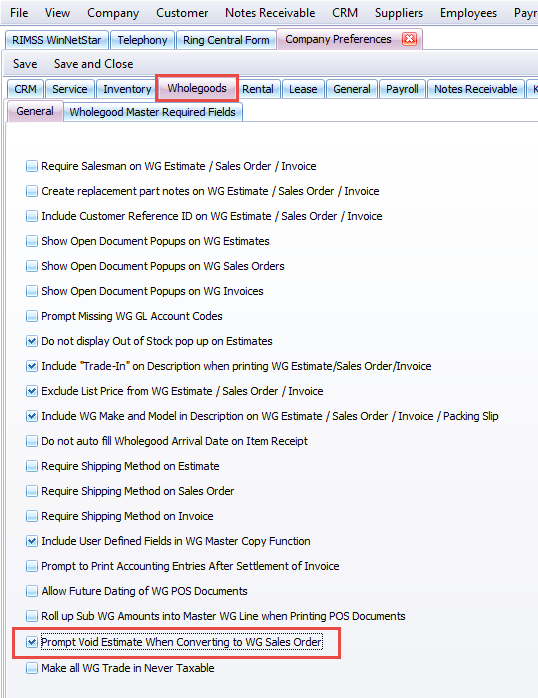The height and width of the screenshot is (698, 538).
Task: Open the Notes Receivable menu
Action: point(270,13)
